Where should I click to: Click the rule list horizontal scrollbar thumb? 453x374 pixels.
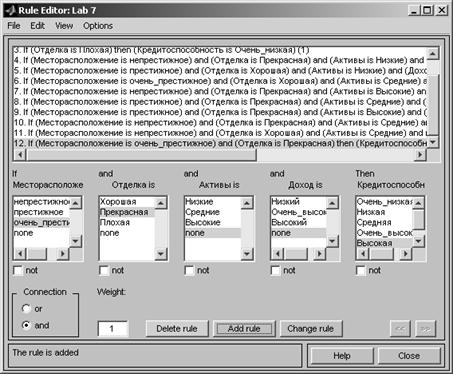tap(141, 155)
